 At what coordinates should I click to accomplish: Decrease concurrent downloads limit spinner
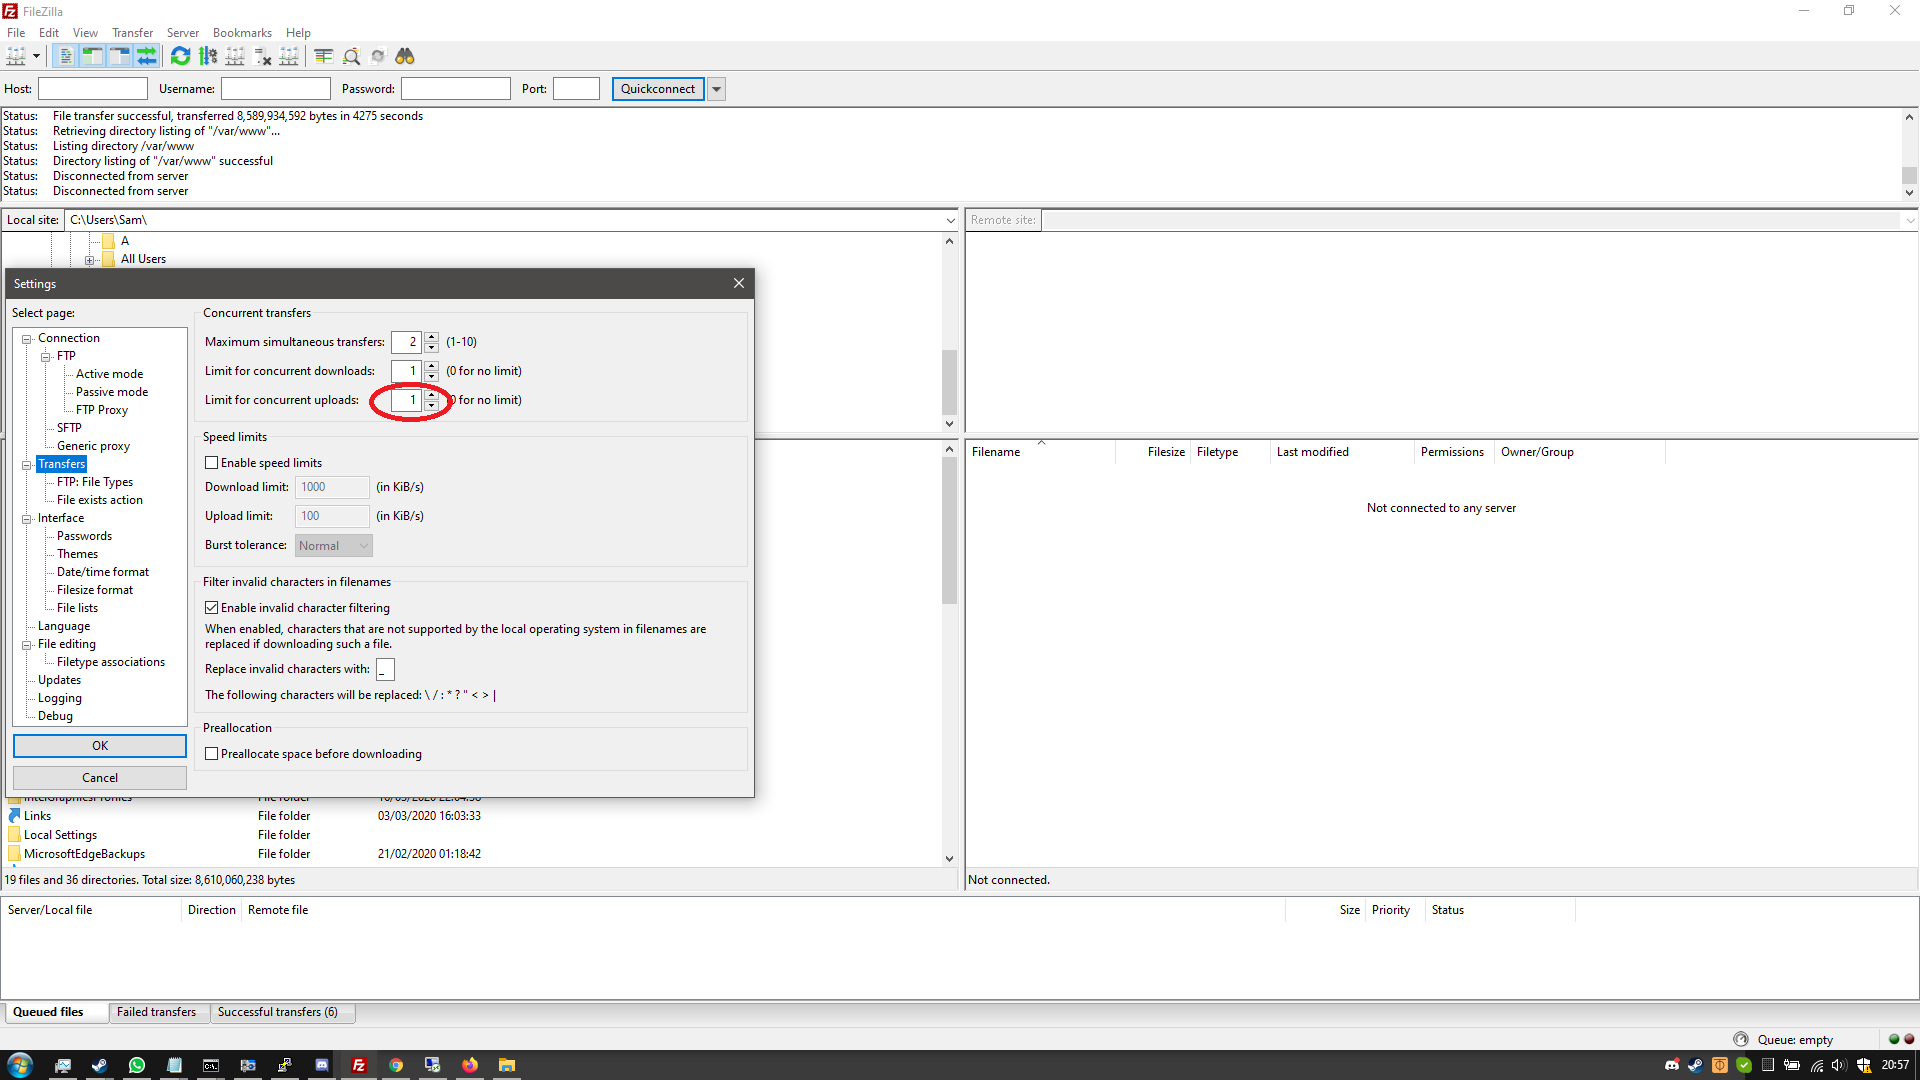(x=431, y=376)
